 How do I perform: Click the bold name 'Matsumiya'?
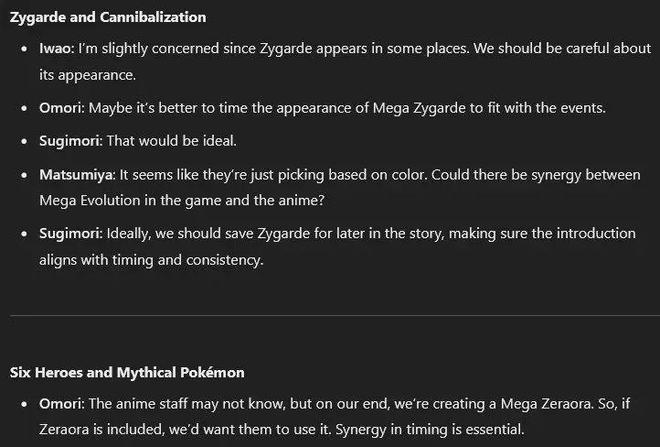point(76,175)
